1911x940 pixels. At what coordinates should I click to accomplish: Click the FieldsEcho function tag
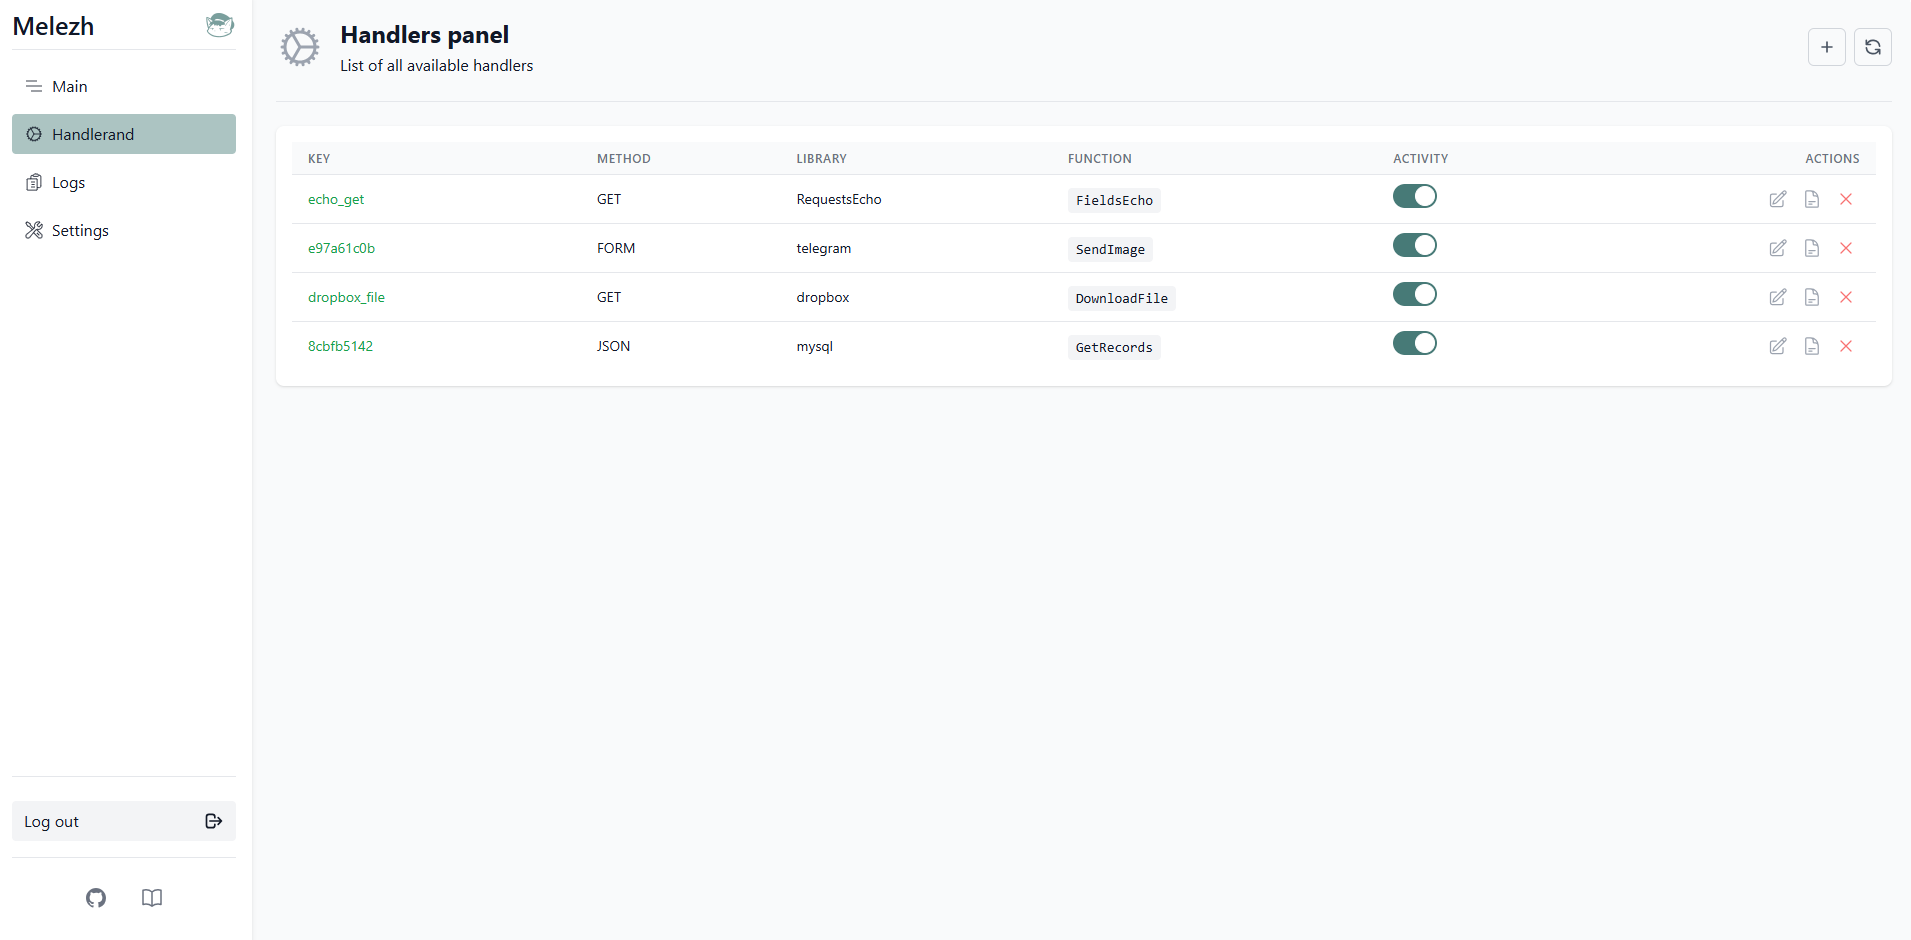[x=1114, y=200]
